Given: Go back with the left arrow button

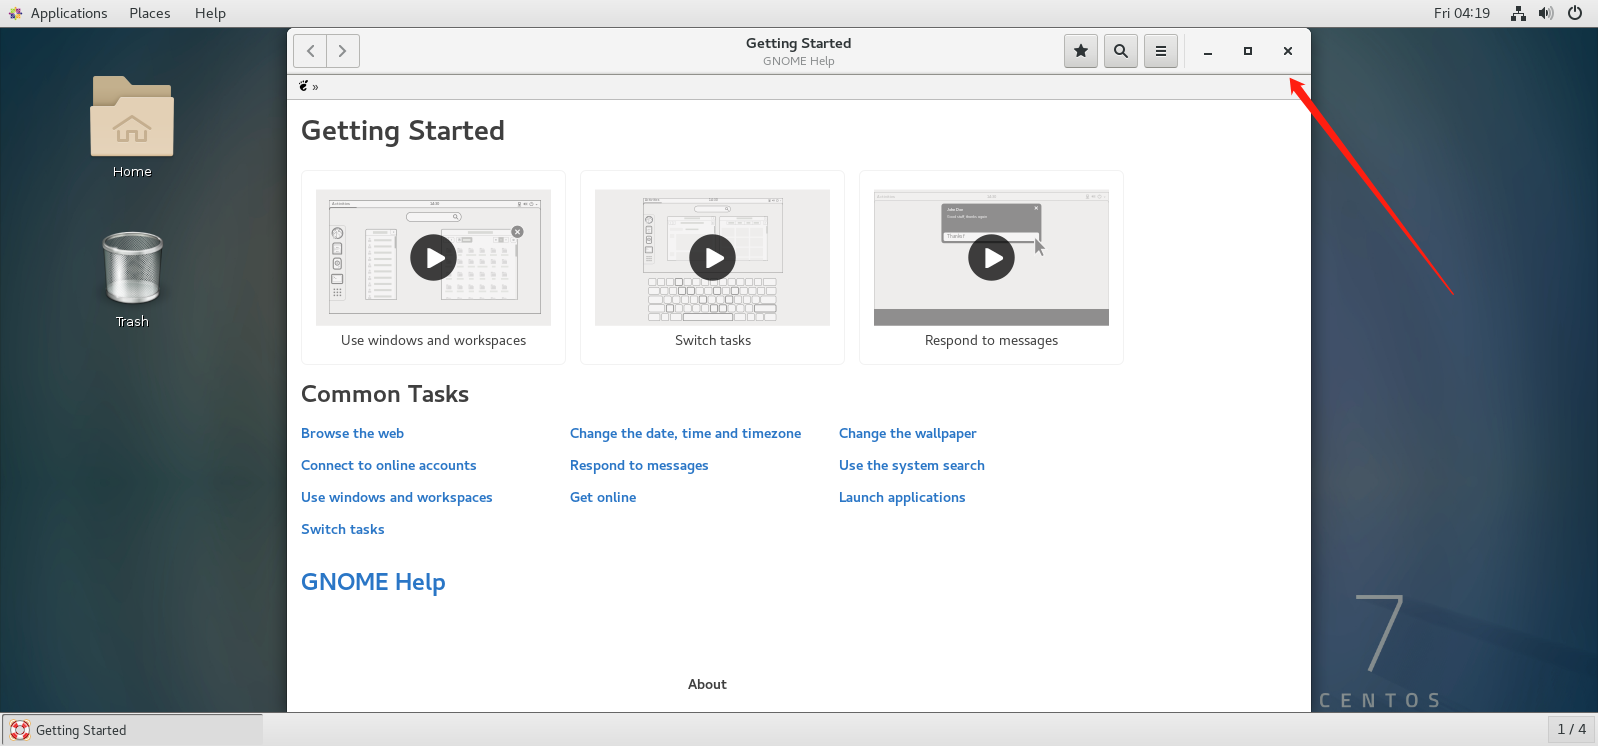Looking at the screenshot, I should [x=310, y=51].
